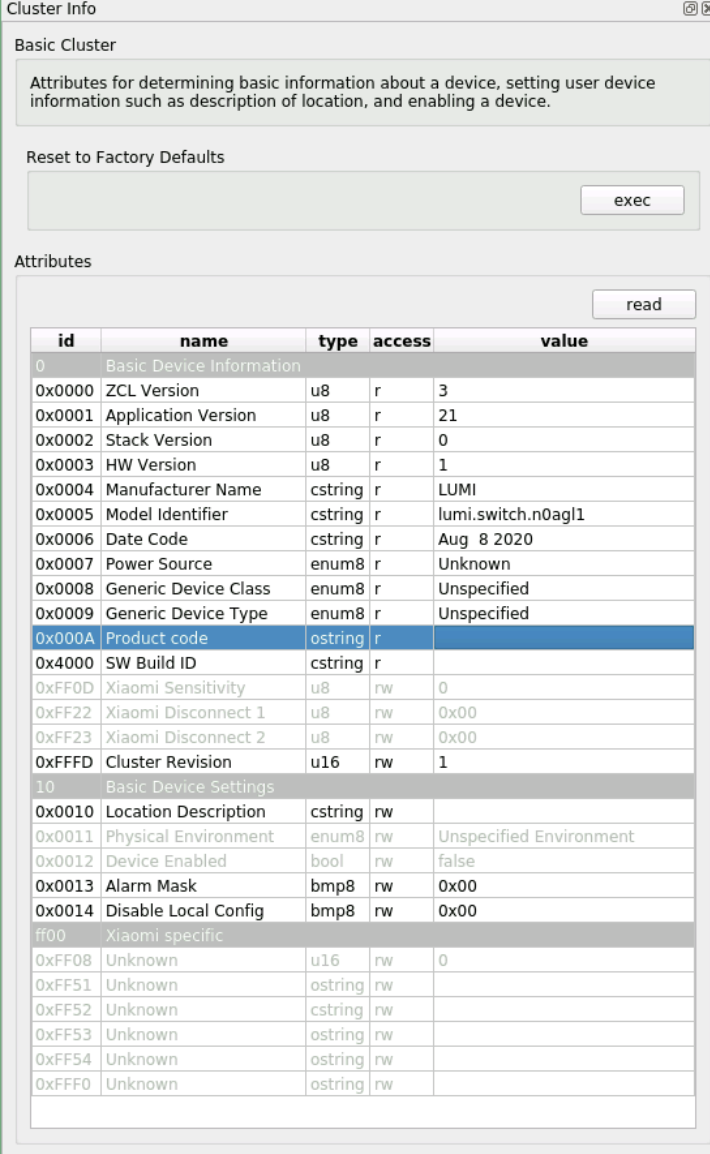Click the 0xFFF0 id cell
Screen dimensions: 710x1154
[66, 1084]
